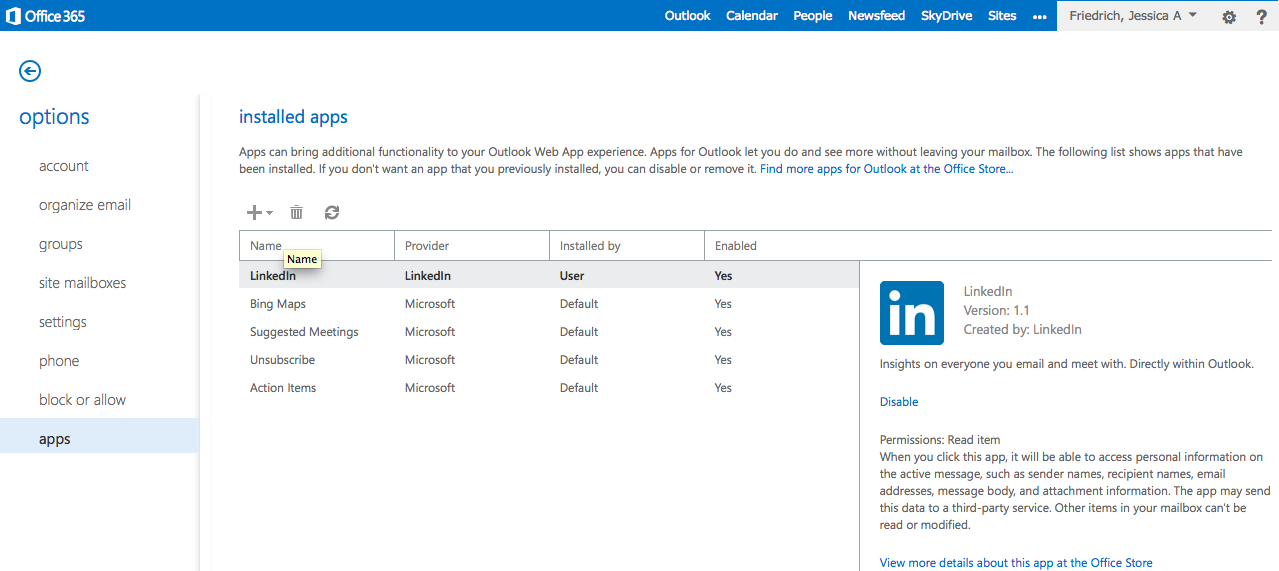Select the Suggested Meetings app row

(x=304, y=332)
